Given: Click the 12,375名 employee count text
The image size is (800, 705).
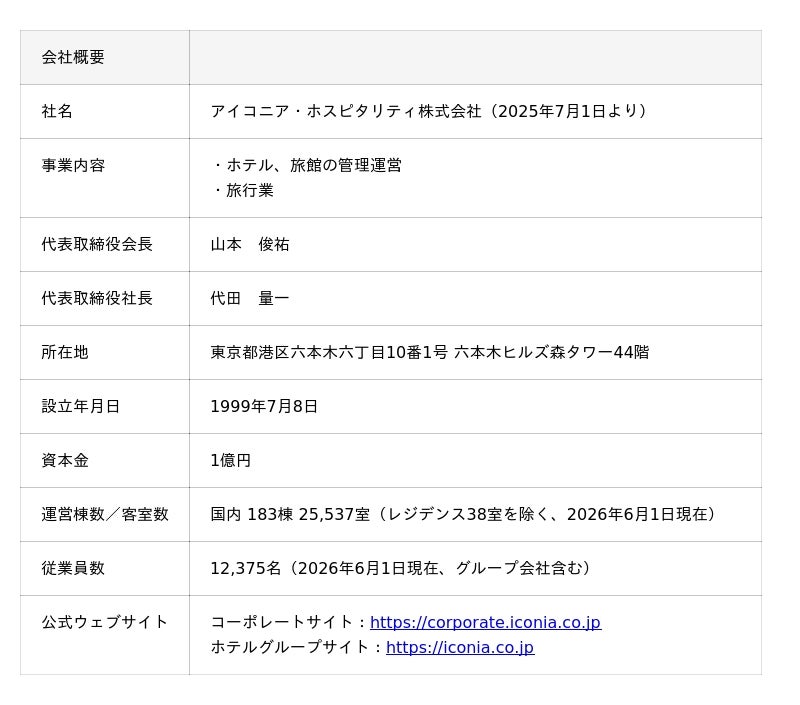Looking at the screenshot, I should (x=245, y=568).
